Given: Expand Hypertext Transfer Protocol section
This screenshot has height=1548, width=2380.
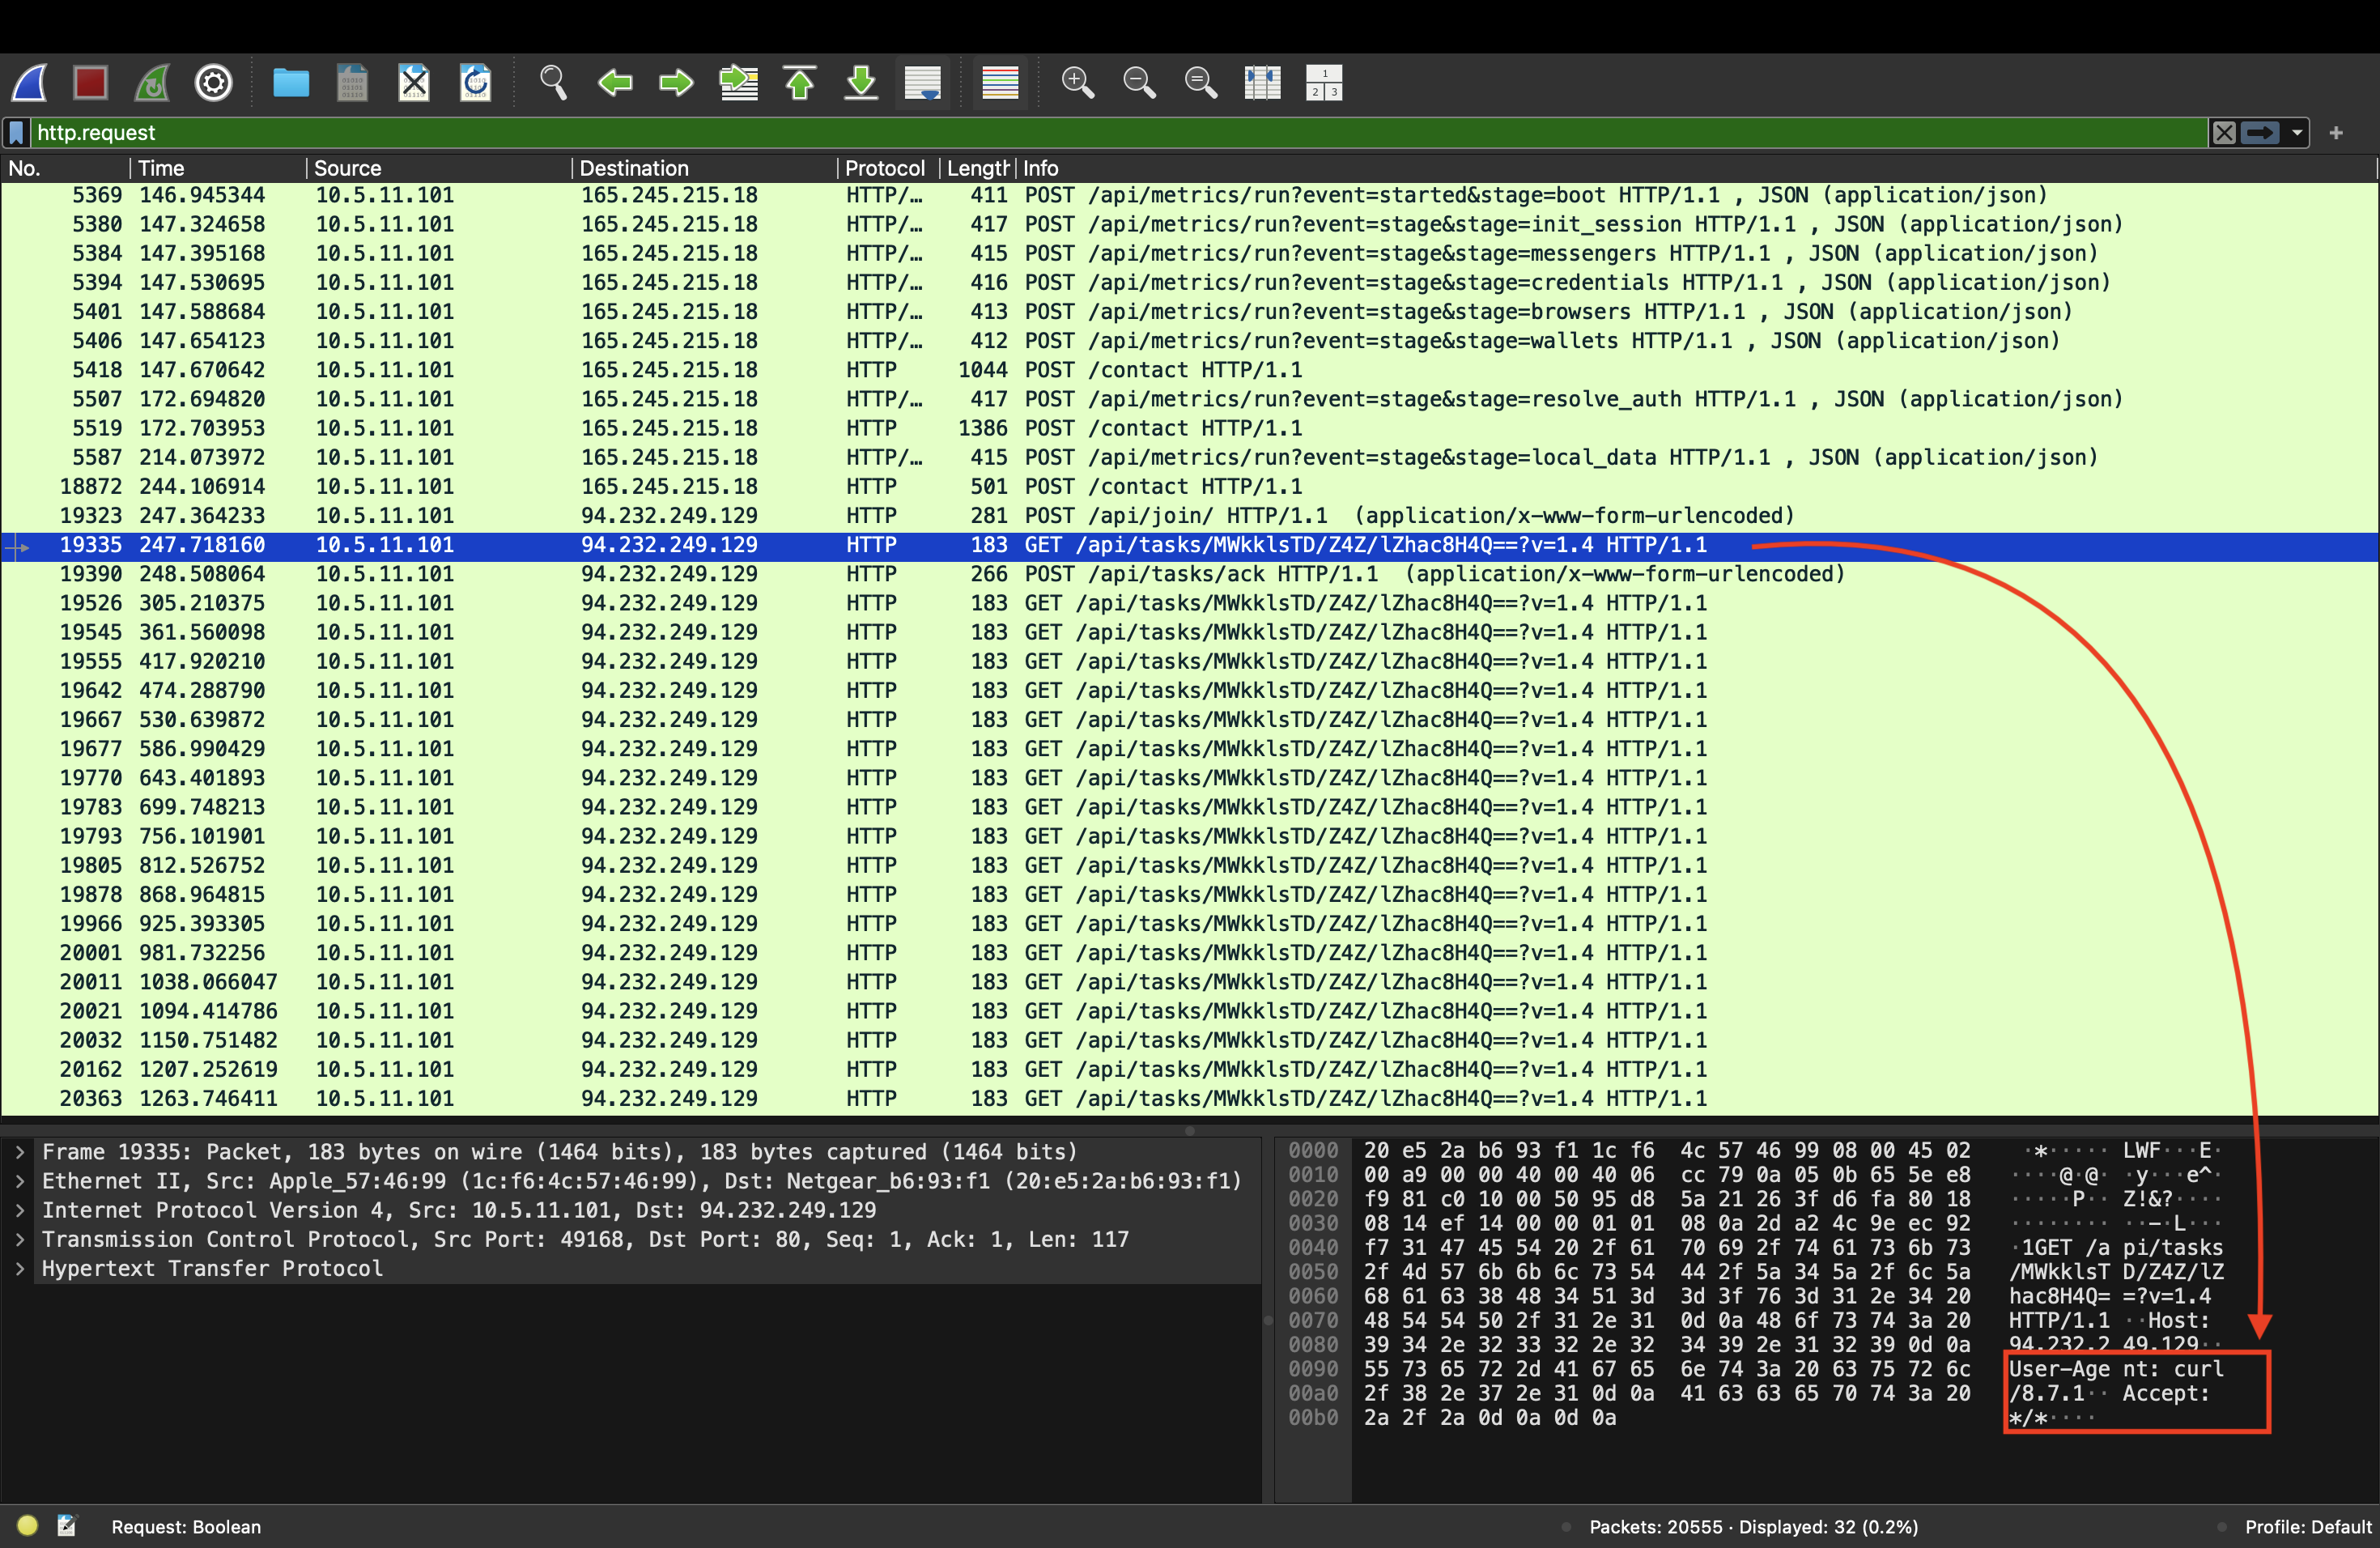Looking at the screenshot, I should click(x=20, y=1268).
